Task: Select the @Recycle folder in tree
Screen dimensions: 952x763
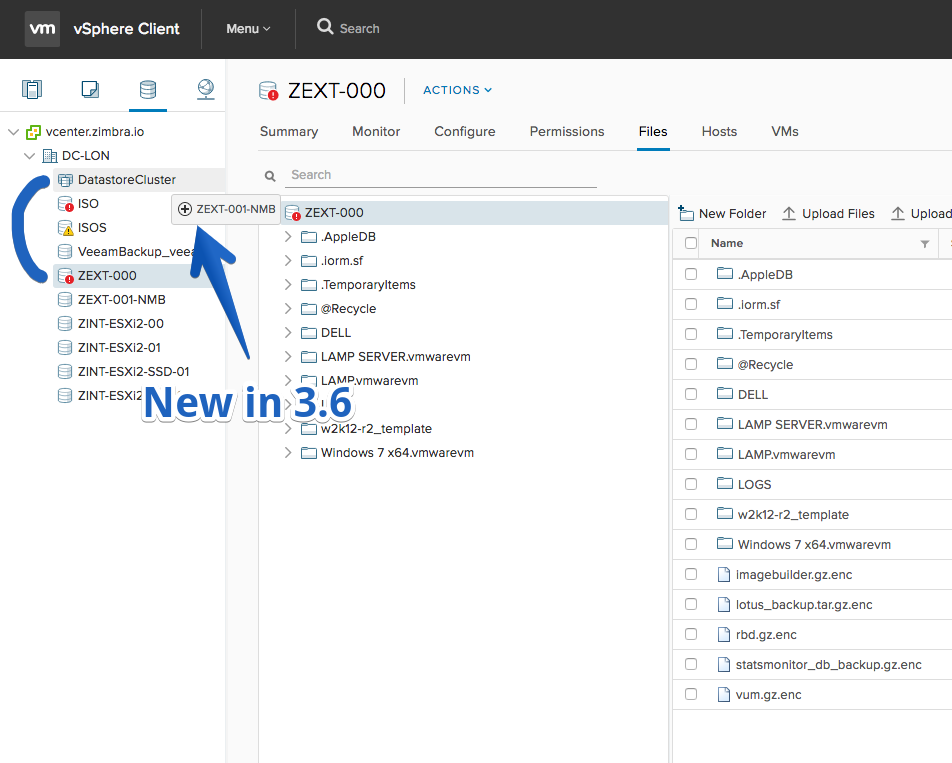Action: [348, 309]
